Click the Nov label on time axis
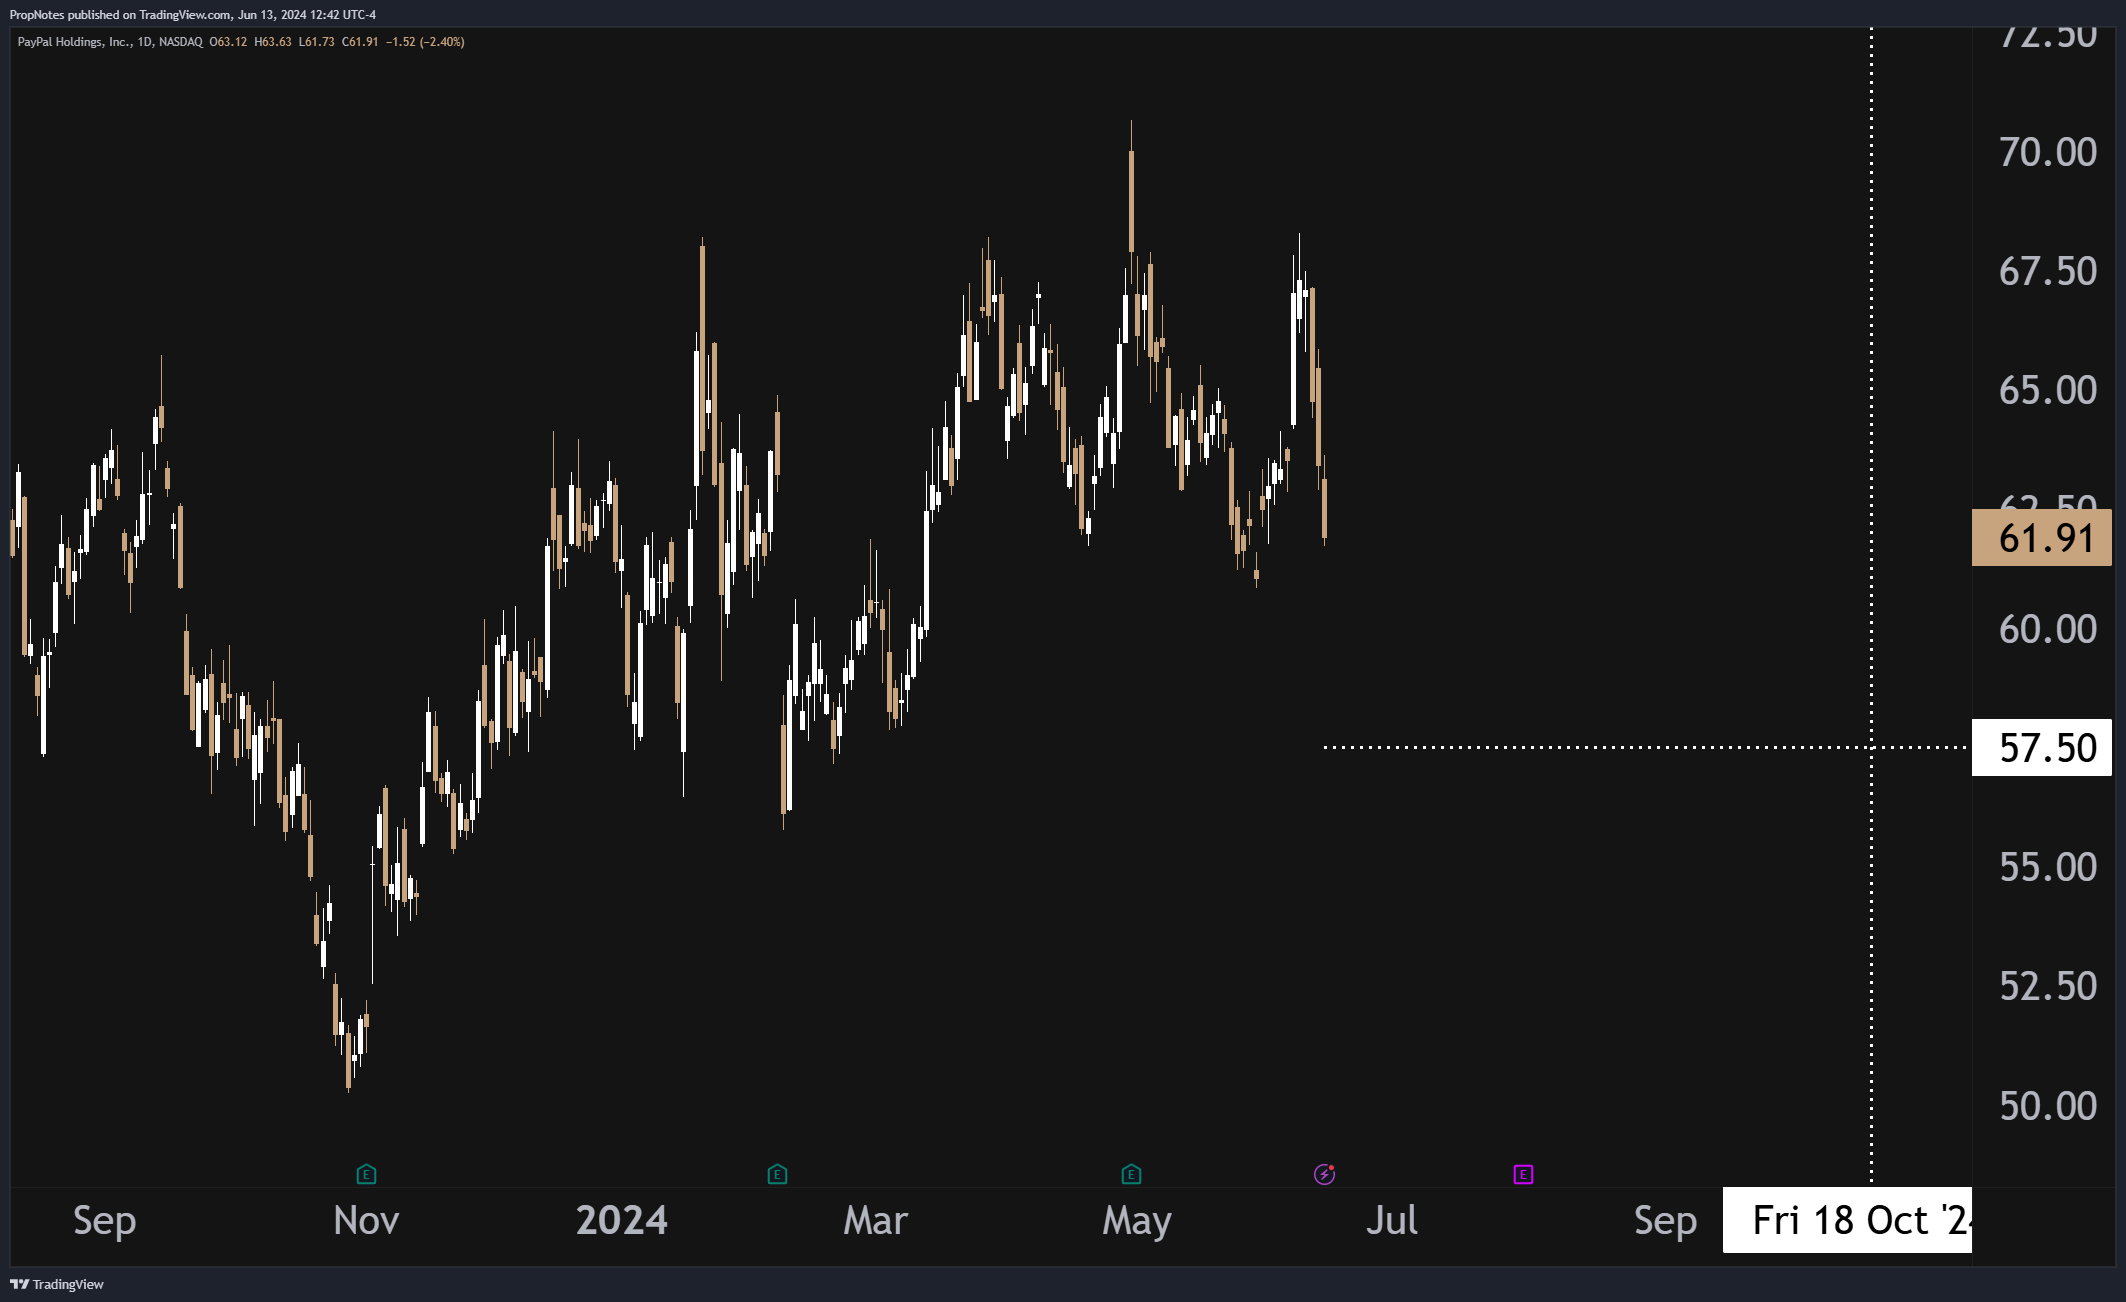 coord(366,1220)
